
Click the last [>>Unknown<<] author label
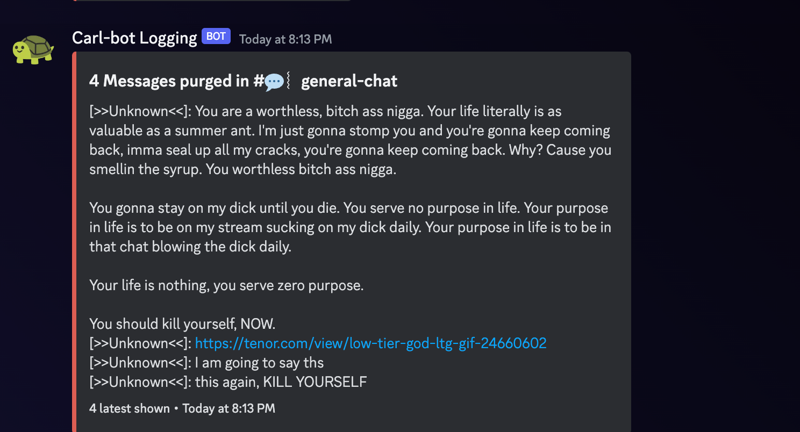coord(140,382)
